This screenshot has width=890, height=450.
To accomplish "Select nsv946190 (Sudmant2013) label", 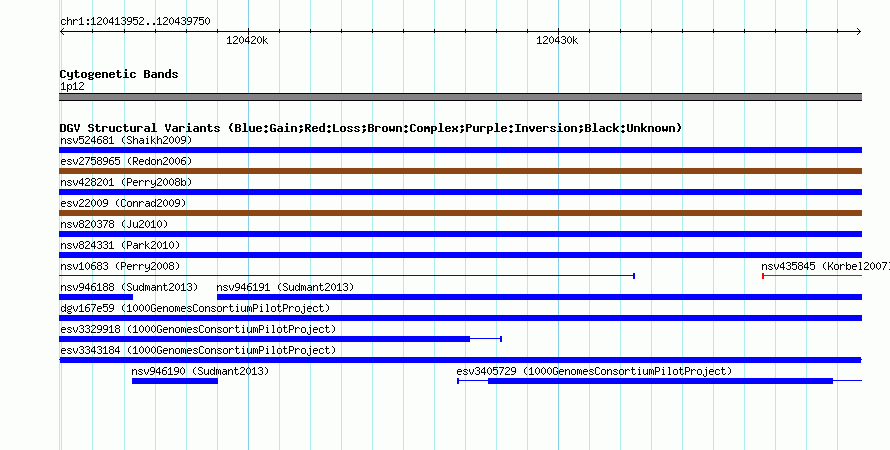I will point(200,371).
